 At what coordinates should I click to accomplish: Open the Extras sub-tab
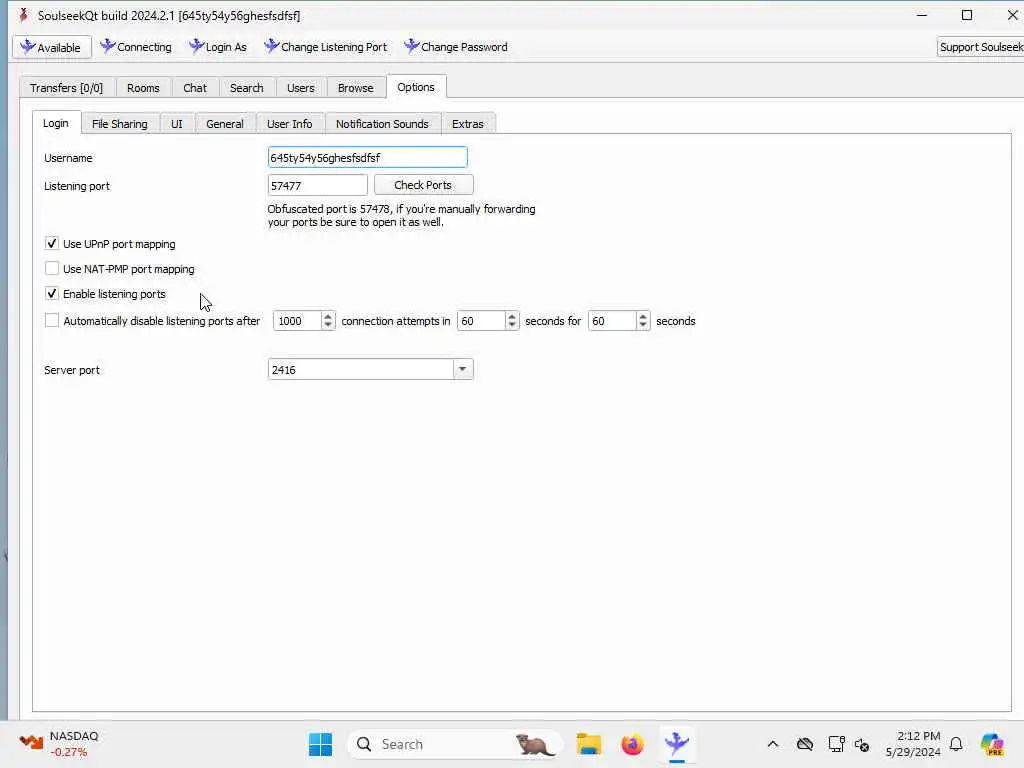(x=468, y=123)
